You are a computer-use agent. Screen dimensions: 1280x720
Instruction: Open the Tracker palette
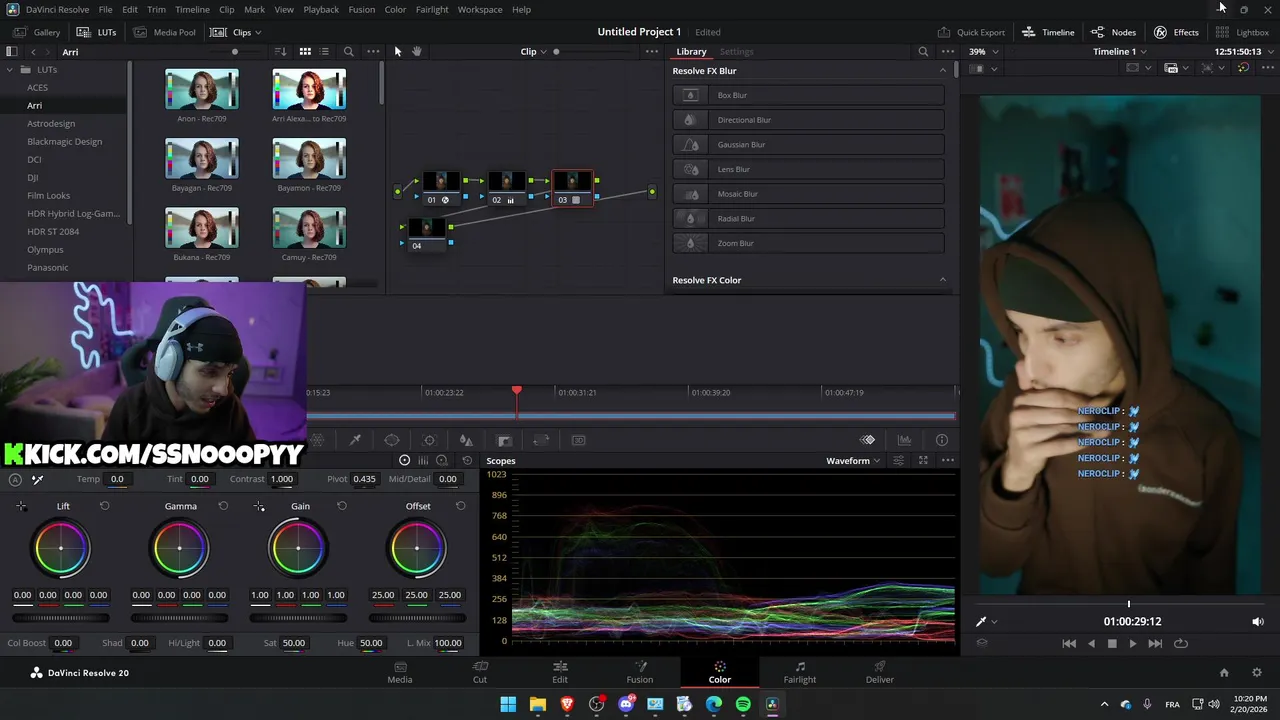pyautogui.click(x=429, y=440)
